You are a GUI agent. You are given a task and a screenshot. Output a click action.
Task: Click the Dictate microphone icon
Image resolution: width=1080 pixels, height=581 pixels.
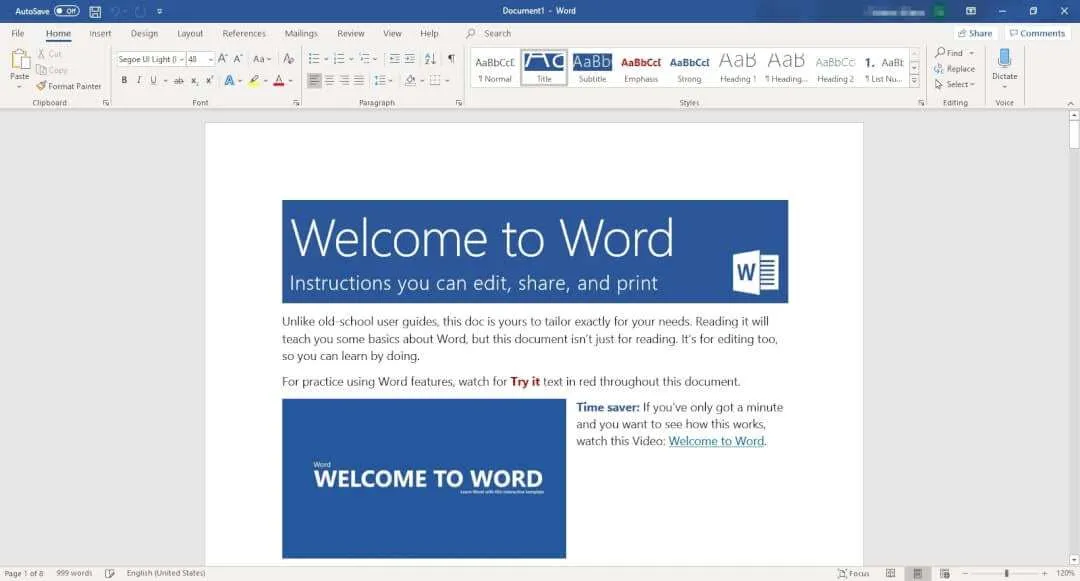click(1004, 58)
